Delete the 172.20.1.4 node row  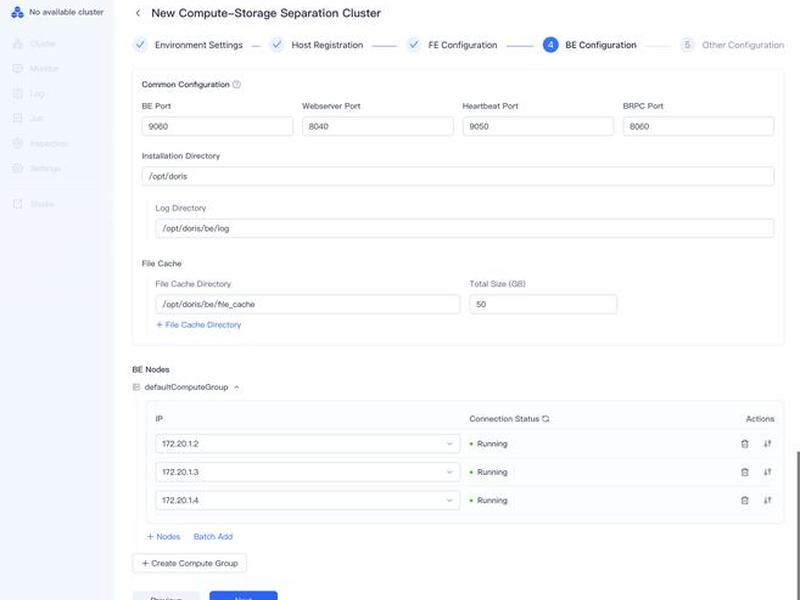point(745,501)
